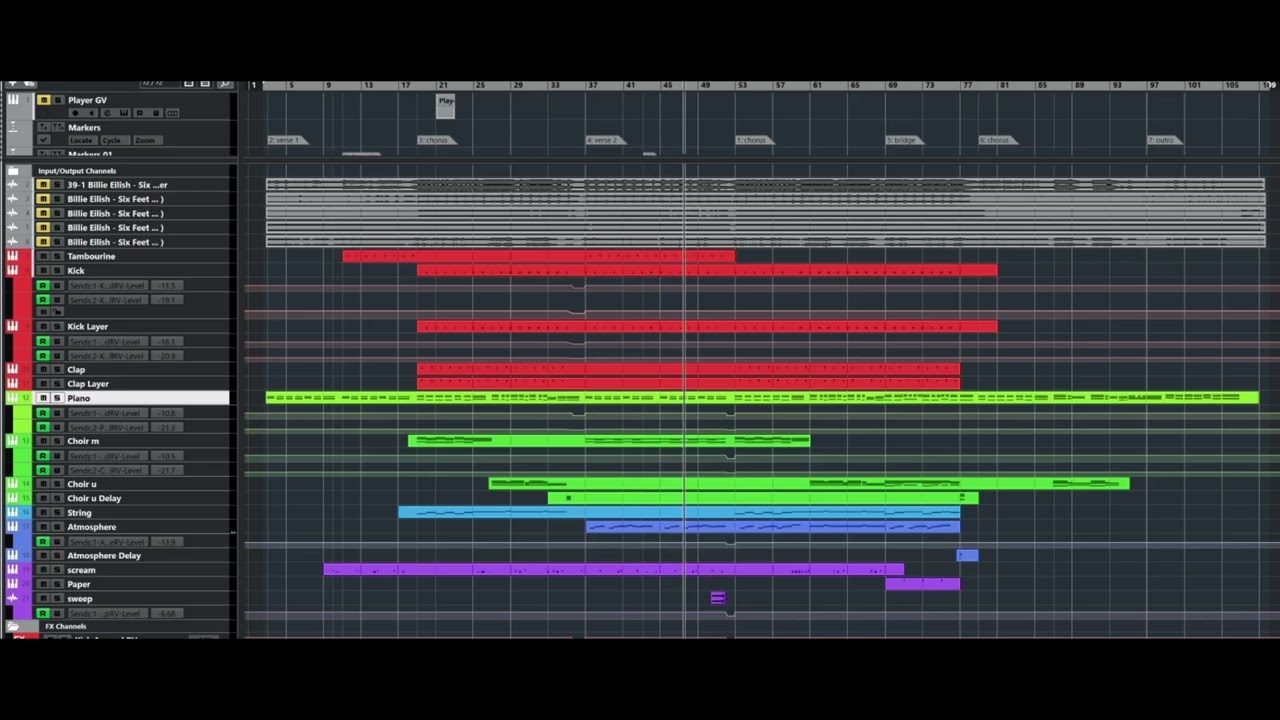
Task: Open the Kick Sends:1 automation parameter dropdown
Action: [x=108, y=285]
